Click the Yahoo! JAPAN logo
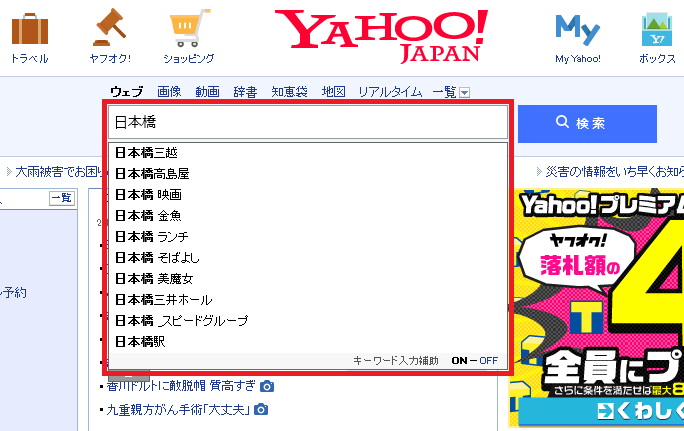The image size is (684, 431). [x=381, y=36]
